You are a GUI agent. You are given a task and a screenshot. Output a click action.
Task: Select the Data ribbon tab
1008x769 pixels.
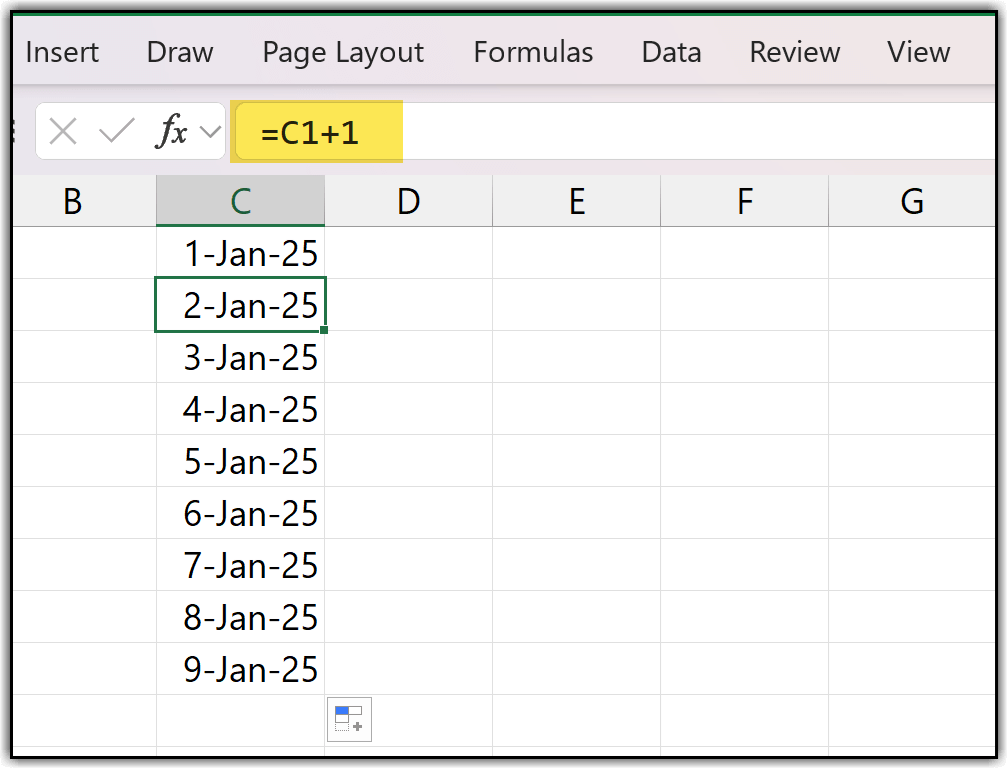(671, 52)
